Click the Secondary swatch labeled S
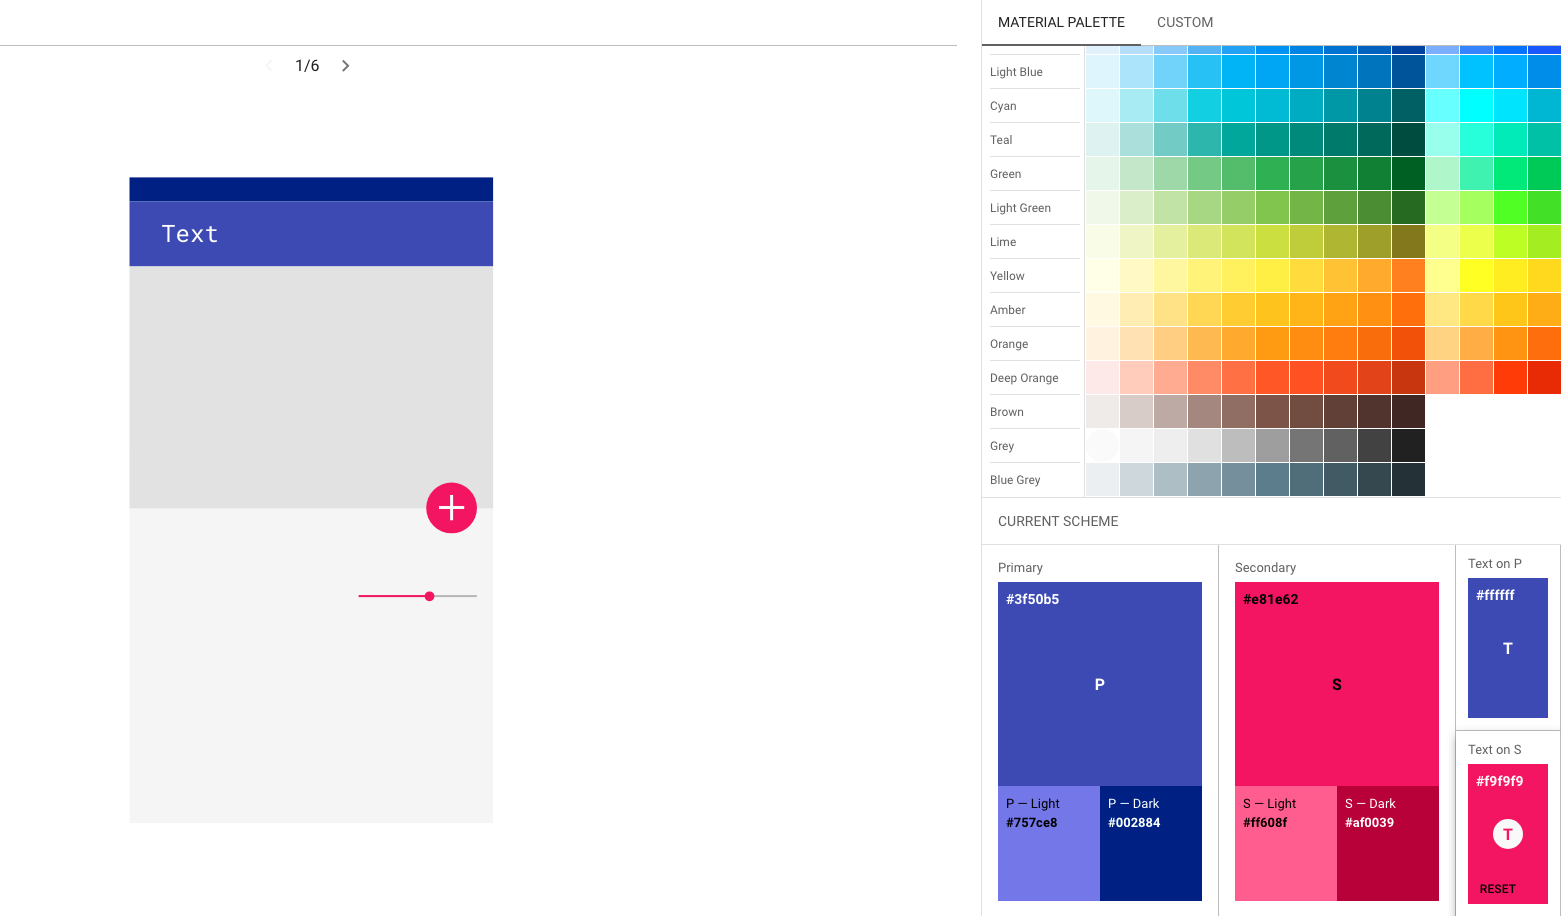Viewport: 1561px width, 916px height. 1336,684
